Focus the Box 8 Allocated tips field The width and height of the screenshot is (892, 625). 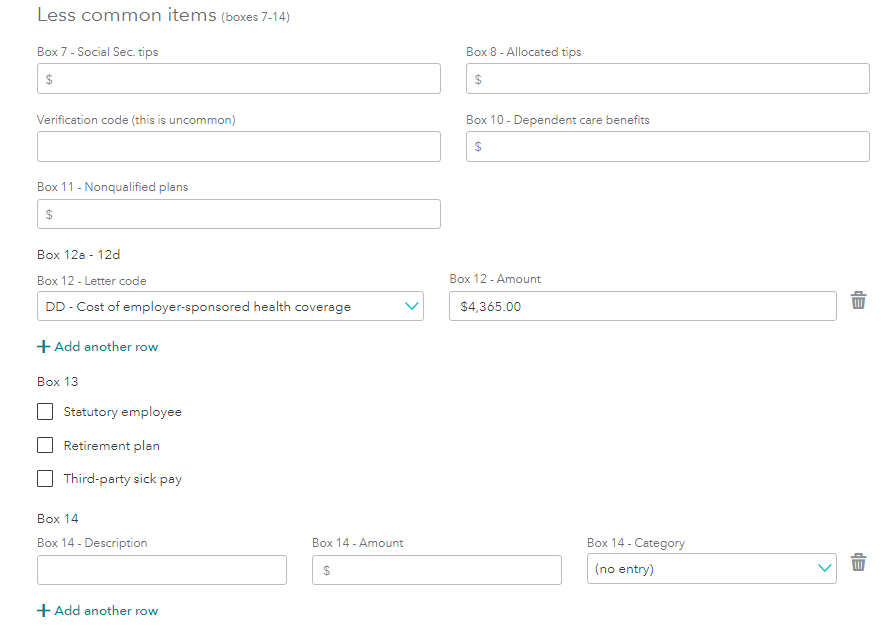pyautogui.click(x=667, y=79)
